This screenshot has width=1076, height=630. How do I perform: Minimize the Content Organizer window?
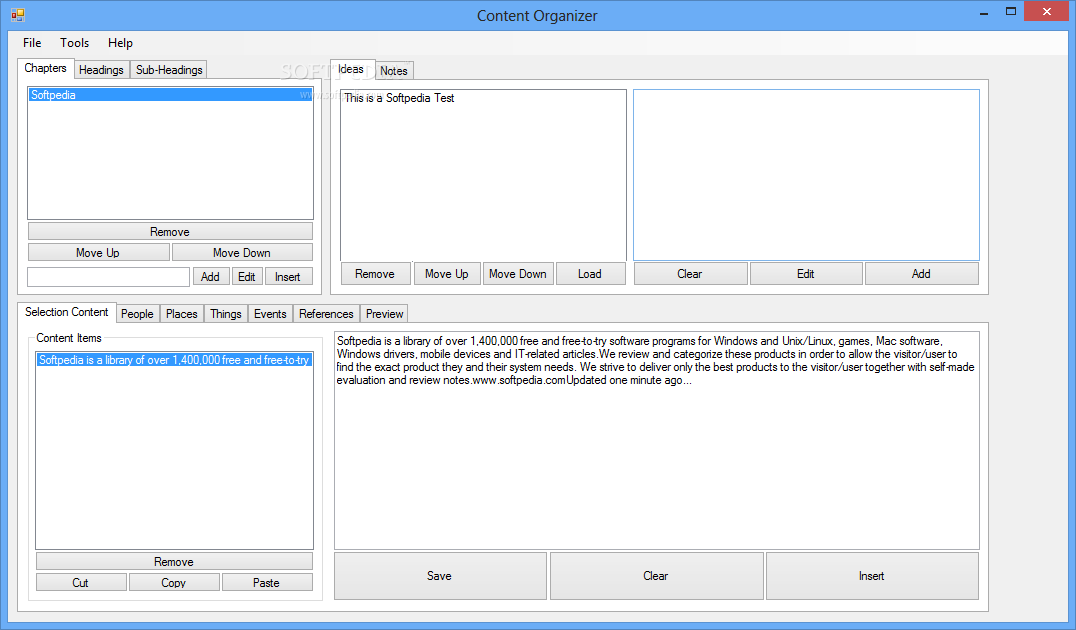[x=983, y=12]
